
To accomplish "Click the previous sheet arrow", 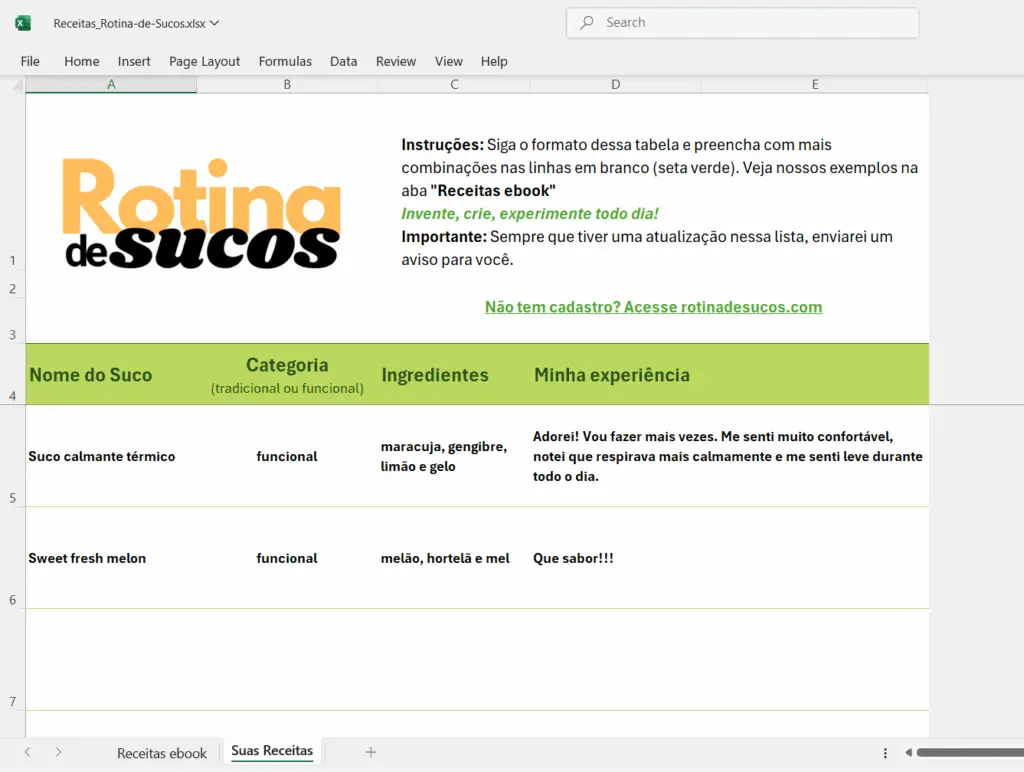I will coord(27,752).
